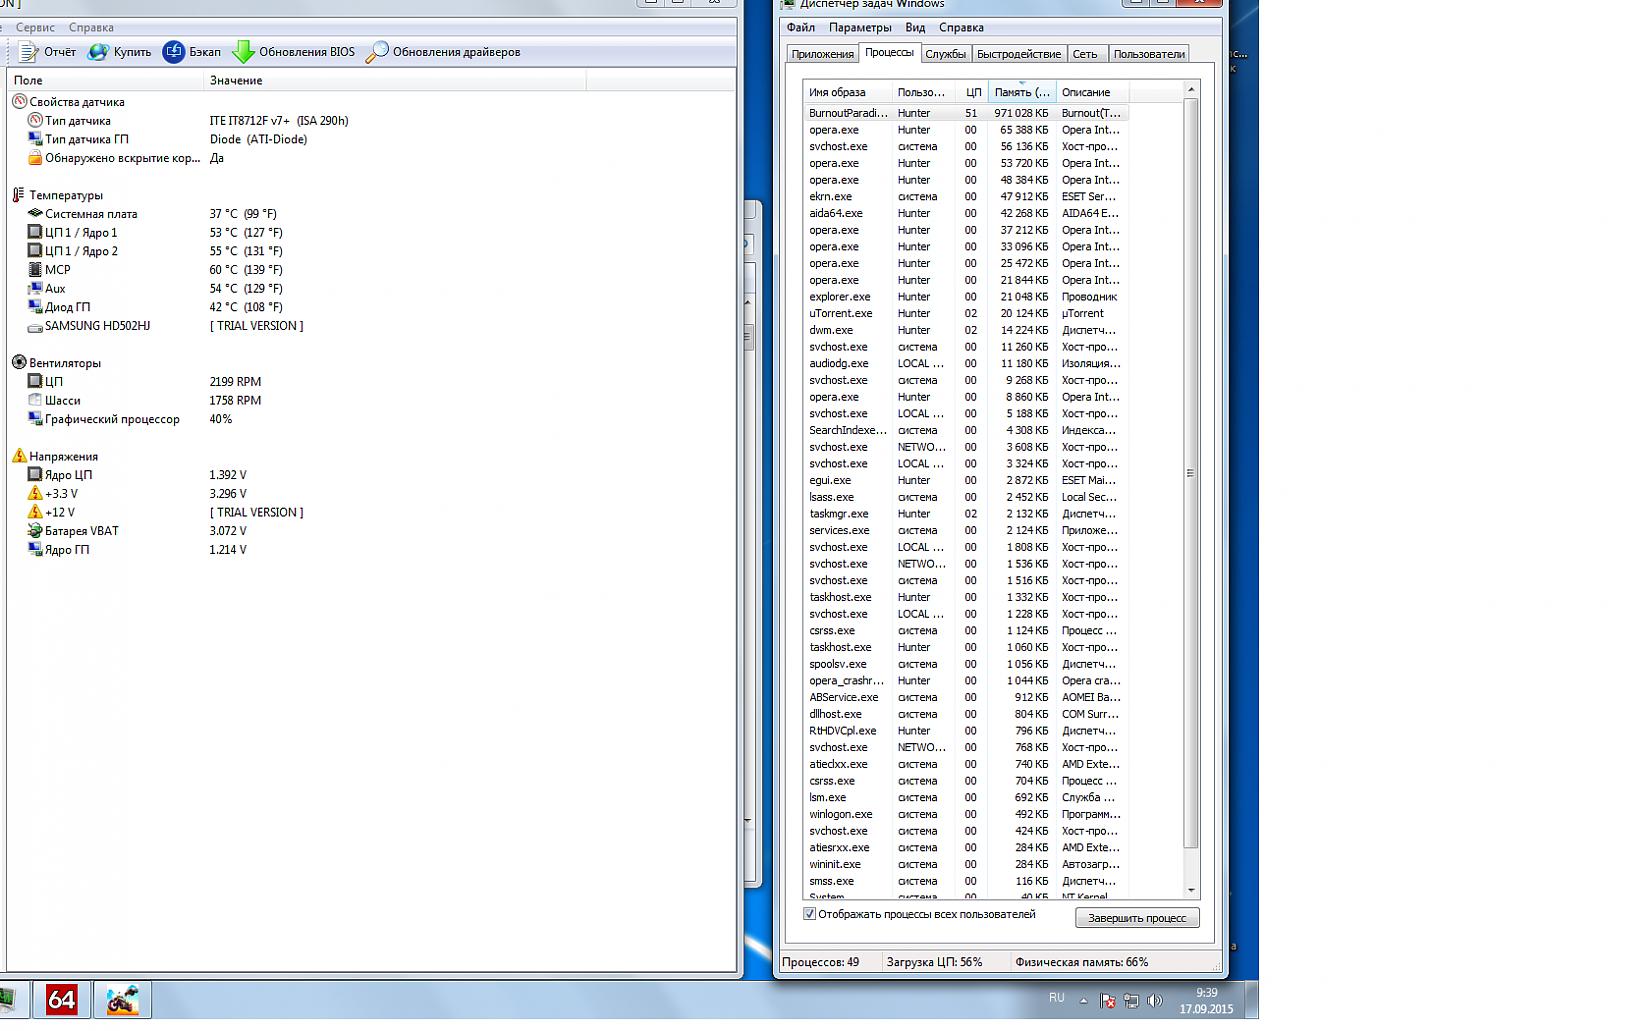This screenshot has width=1650, height=1031.
Task: Click the lock icon beside Обнаружено вскрытие кор...
Action: pyautogui.click(x=35, y=158)
